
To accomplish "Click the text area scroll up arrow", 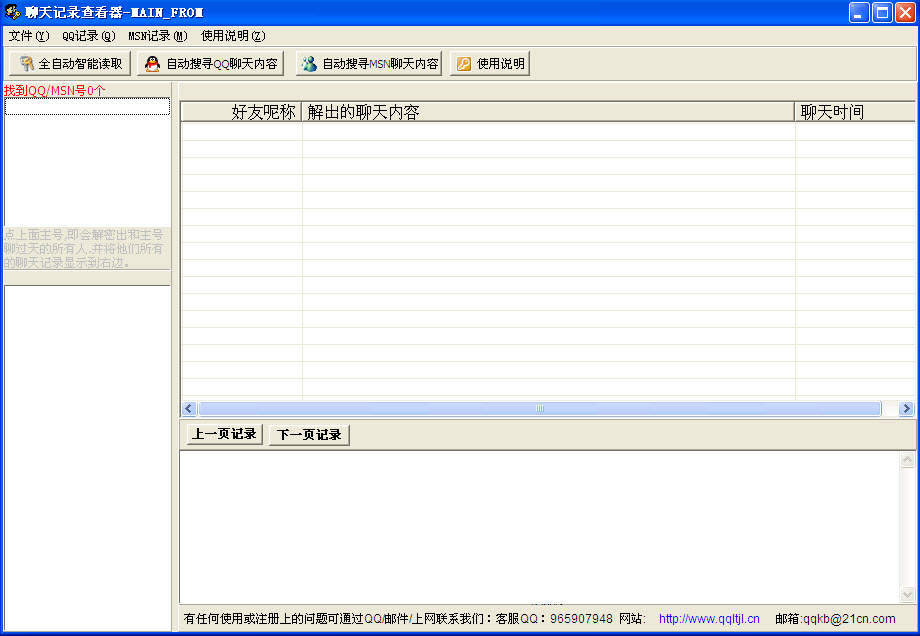I will pyautogui.click(x=907, y=459).
